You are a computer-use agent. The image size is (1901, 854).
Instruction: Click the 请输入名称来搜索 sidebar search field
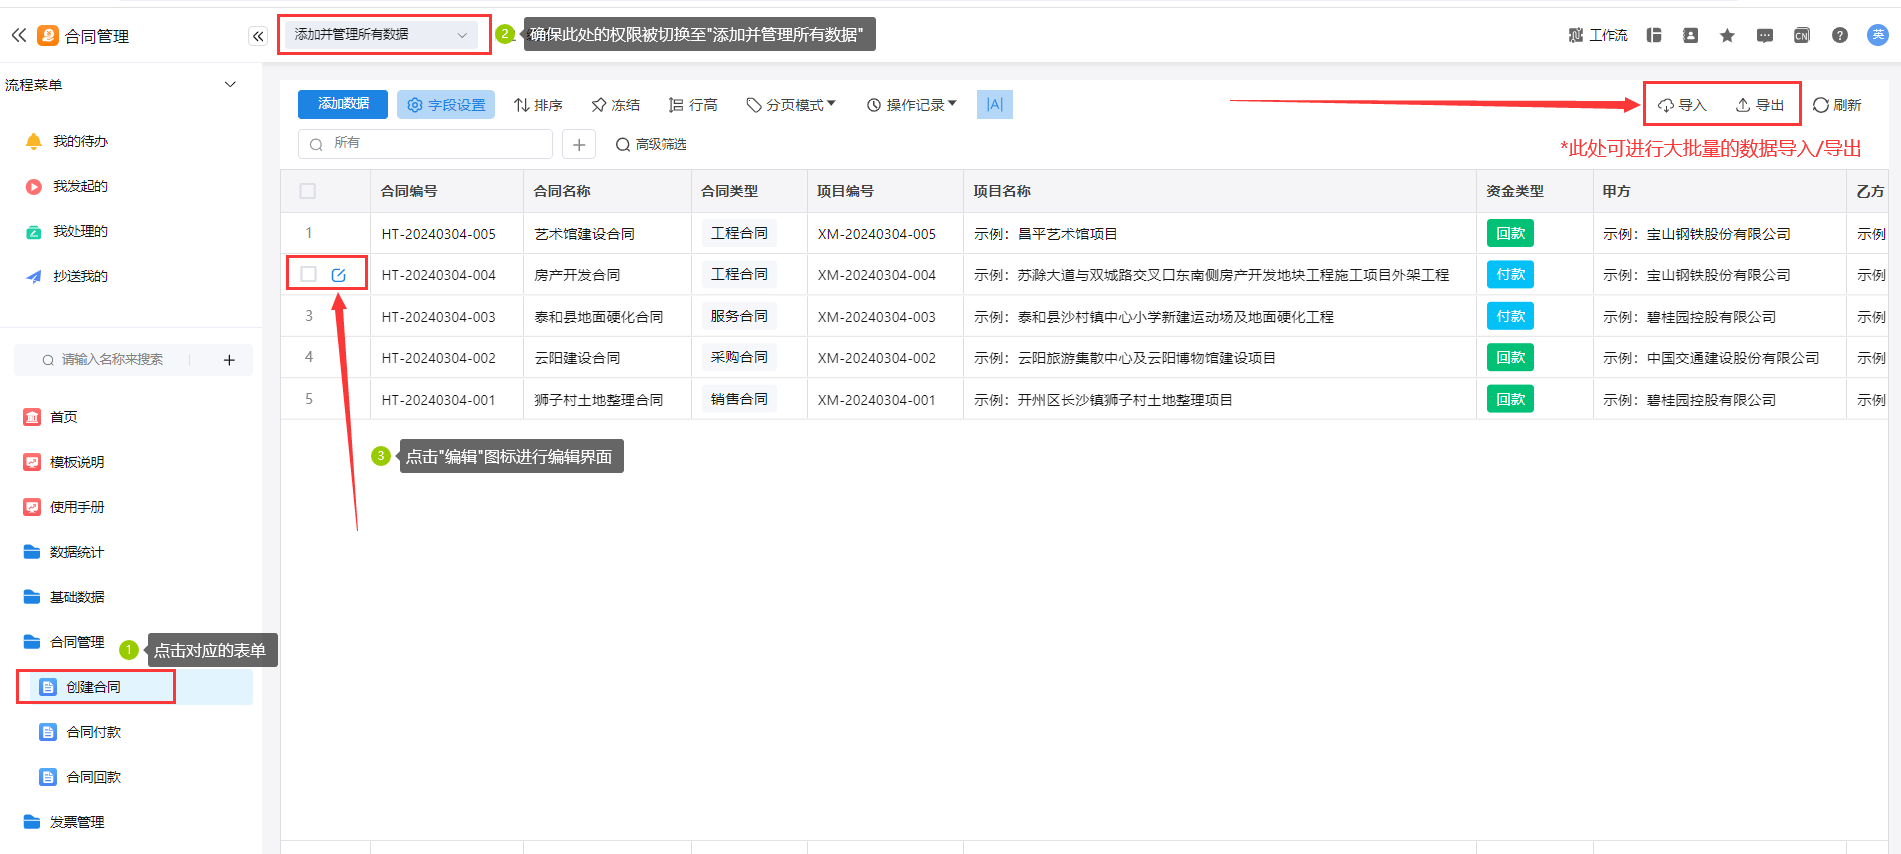[112, 360]
